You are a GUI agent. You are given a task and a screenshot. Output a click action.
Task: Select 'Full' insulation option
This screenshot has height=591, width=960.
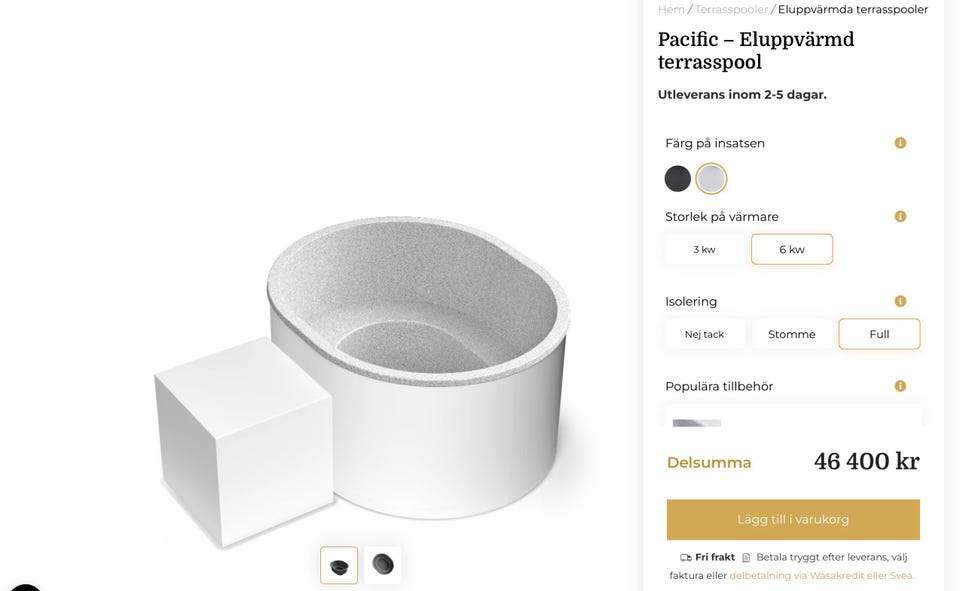click(879, 334)
